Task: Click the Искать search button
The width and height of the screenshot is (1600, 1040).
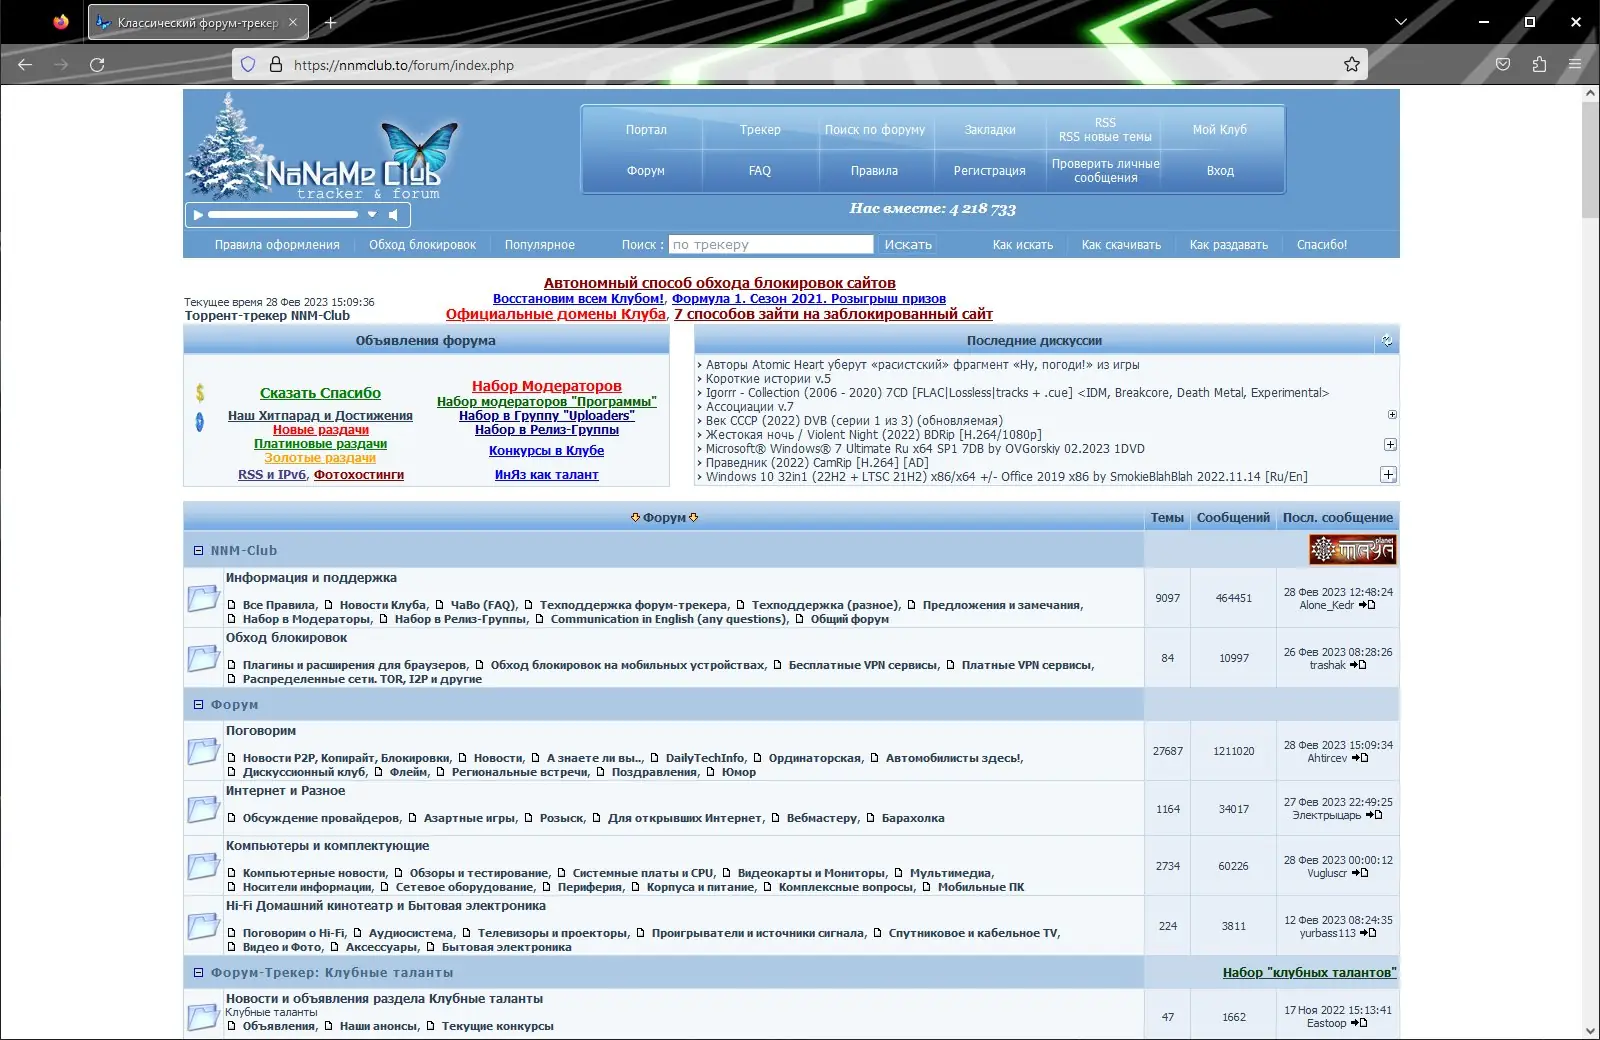Action: [908, 245]
